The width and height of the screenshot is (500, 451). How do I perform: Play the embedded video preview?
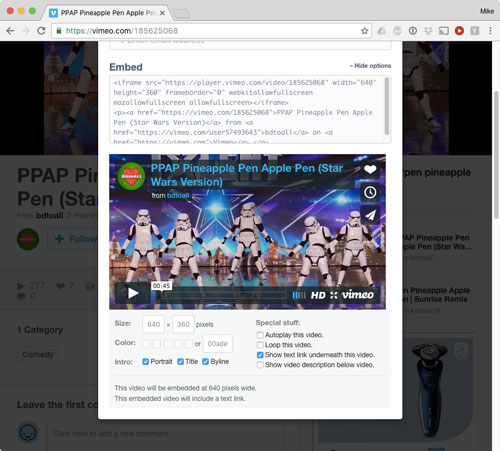click(133, 293)
